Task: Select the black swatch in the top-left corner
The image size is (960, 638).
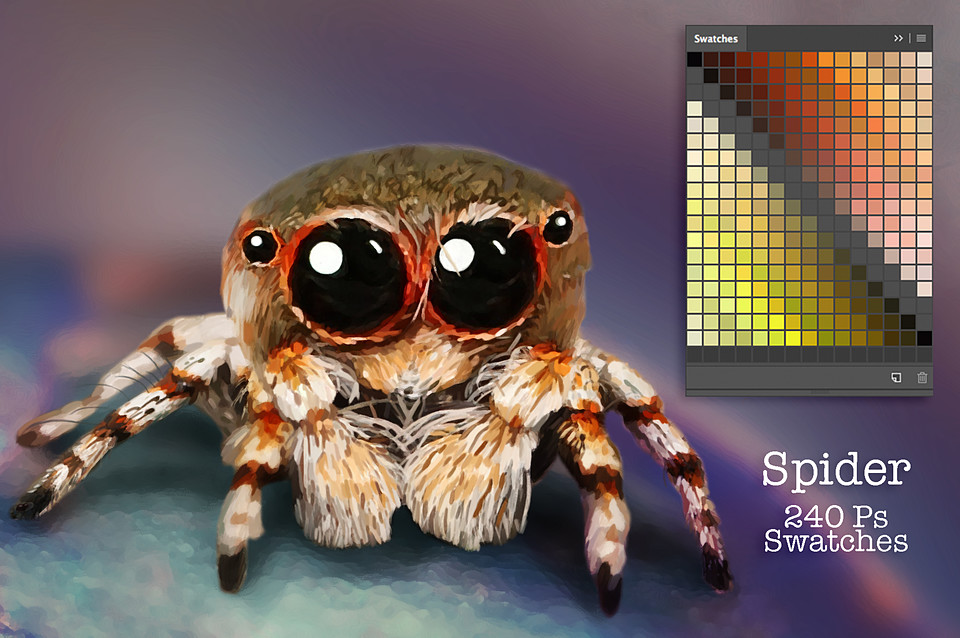Action: point(694,60)
